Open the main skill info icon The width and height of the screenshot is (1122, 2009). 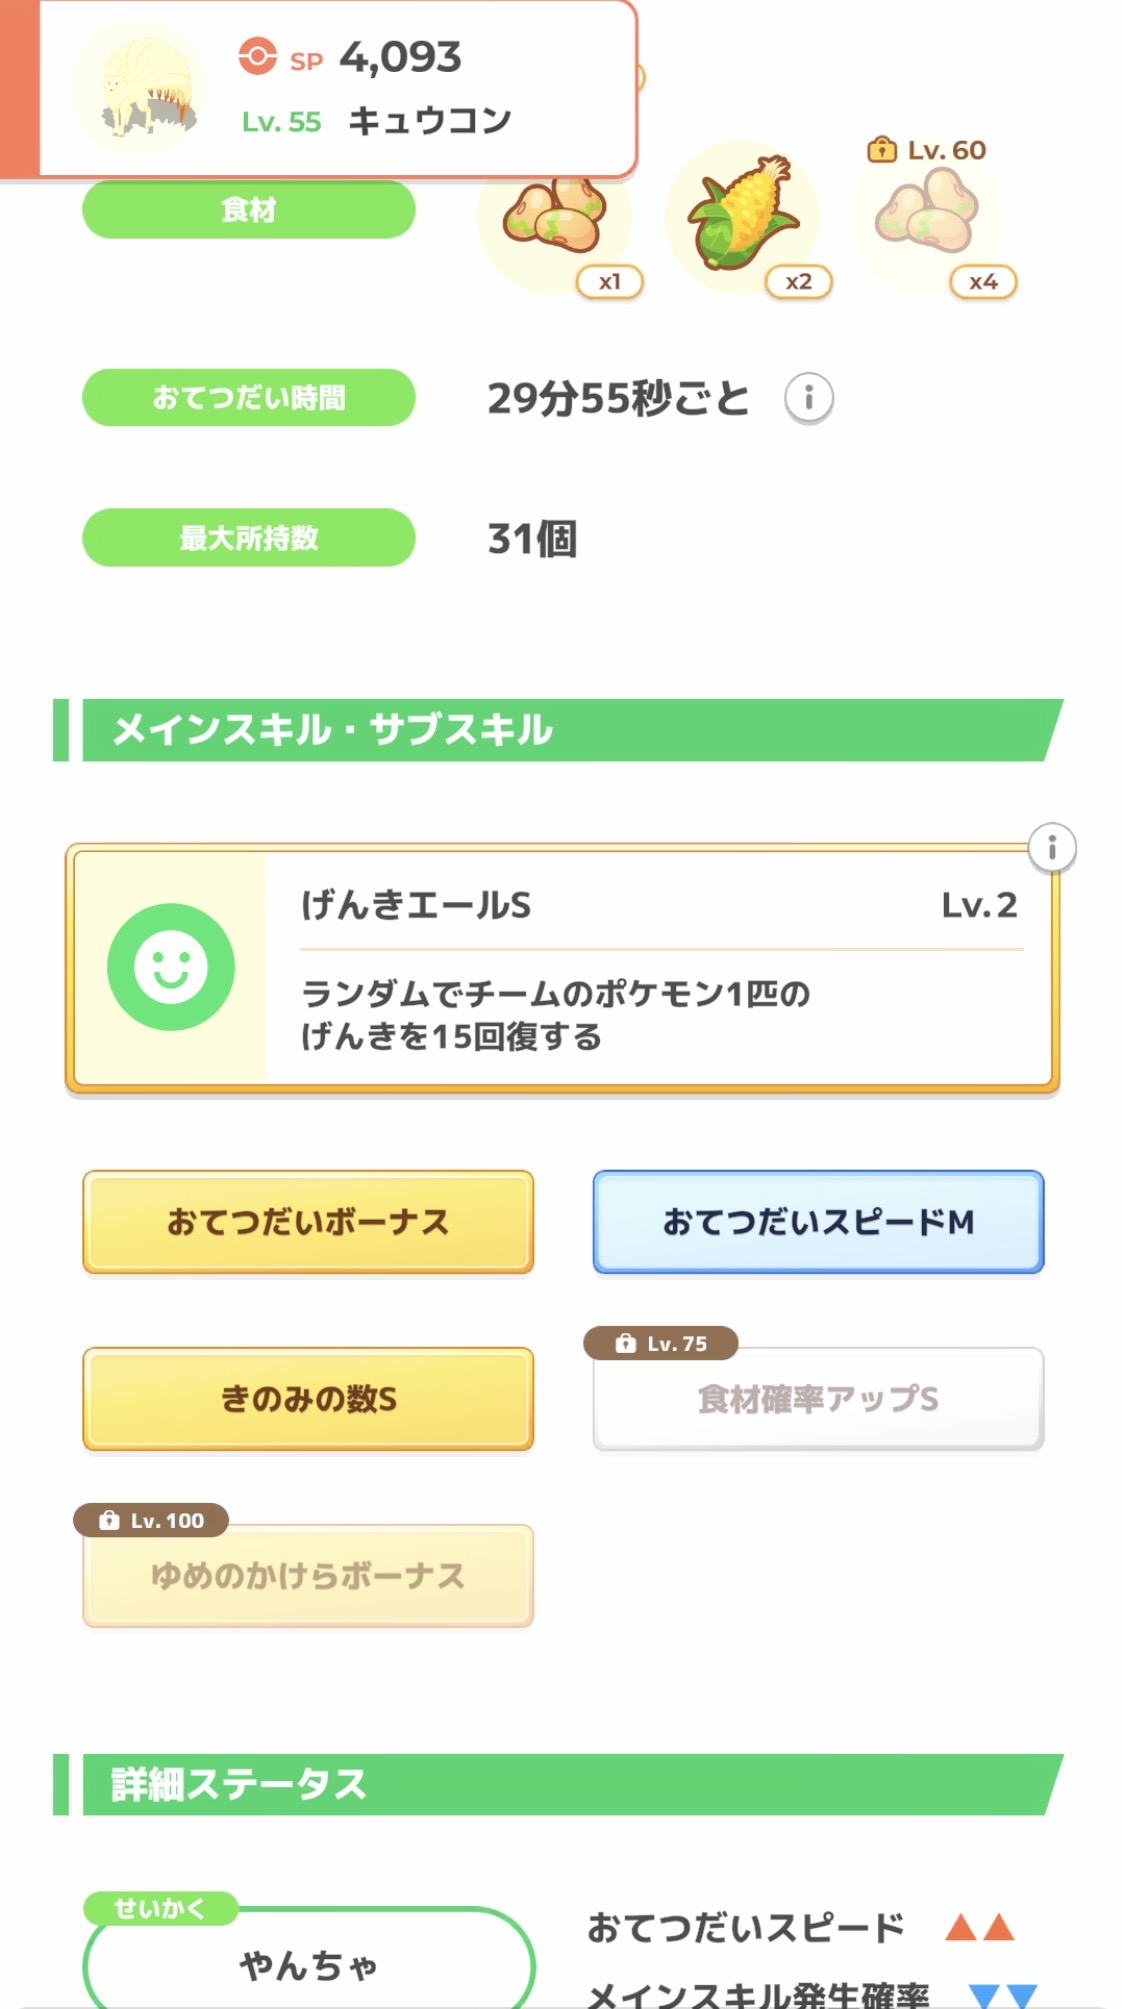[x=1051, y=848]
